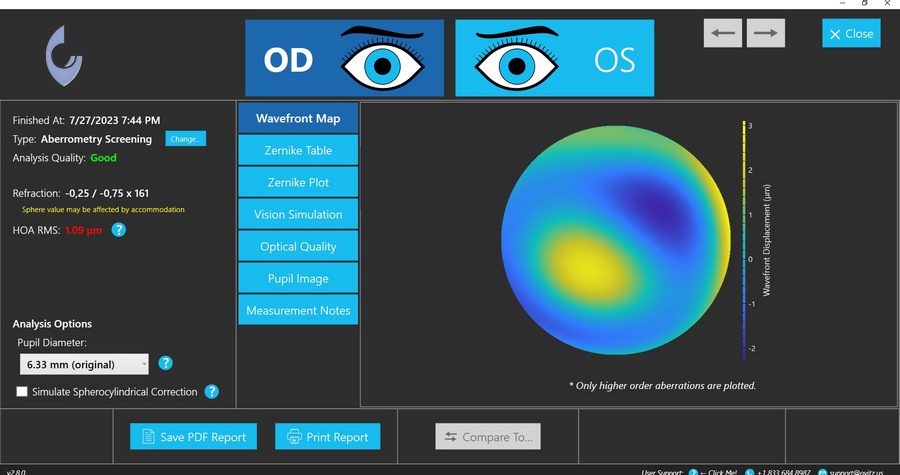
Task: Select the OD right eye button
Action: tap(344, 60)
